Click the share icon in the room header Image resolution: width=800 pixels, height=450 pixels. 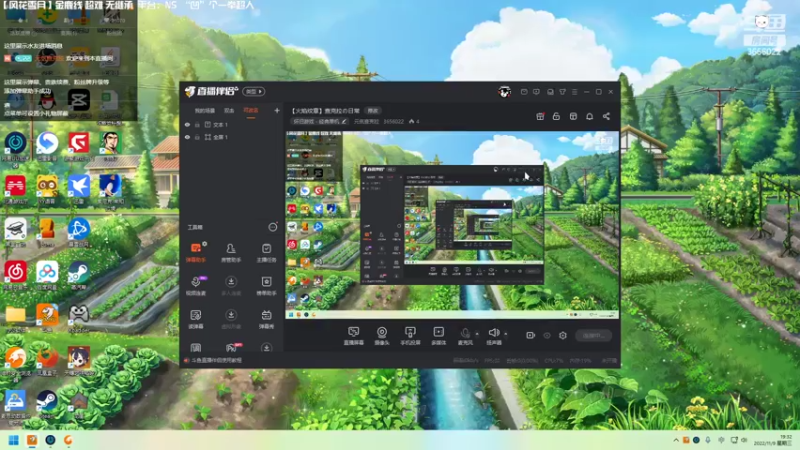click(x=606, y=116)
